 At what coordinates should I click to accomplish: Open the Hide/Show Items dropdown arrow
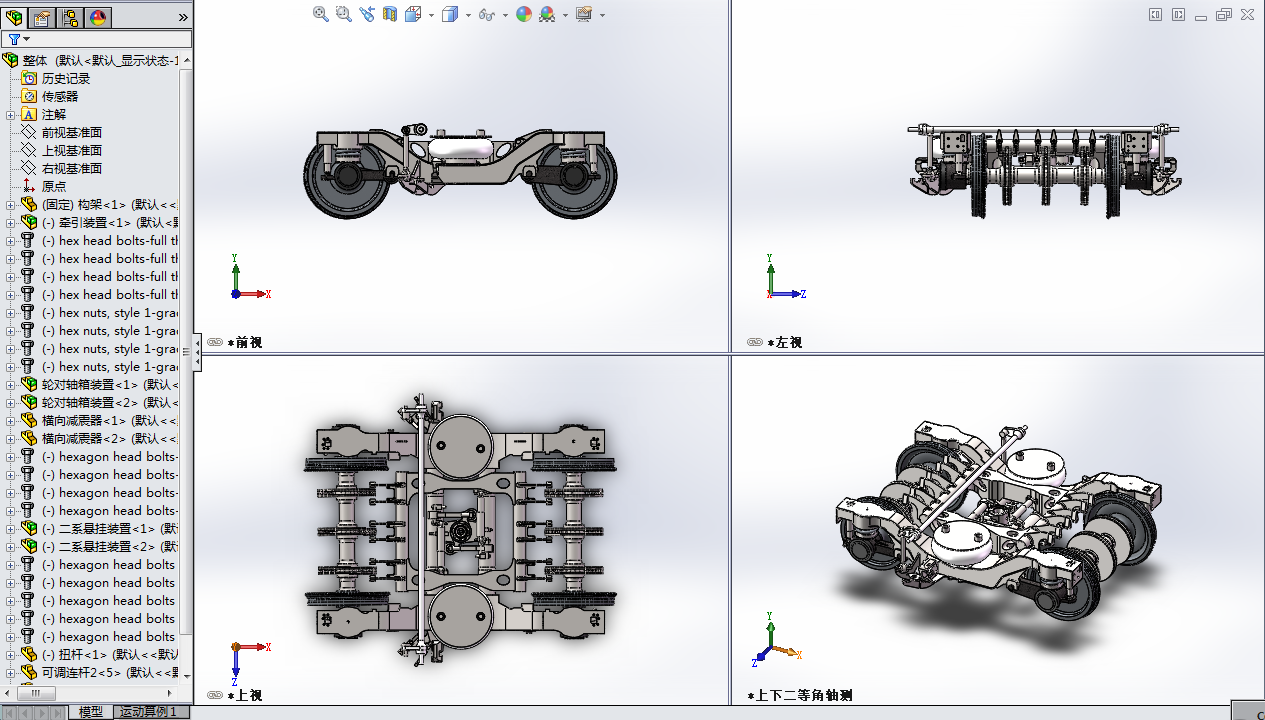[x=505, y=15]
